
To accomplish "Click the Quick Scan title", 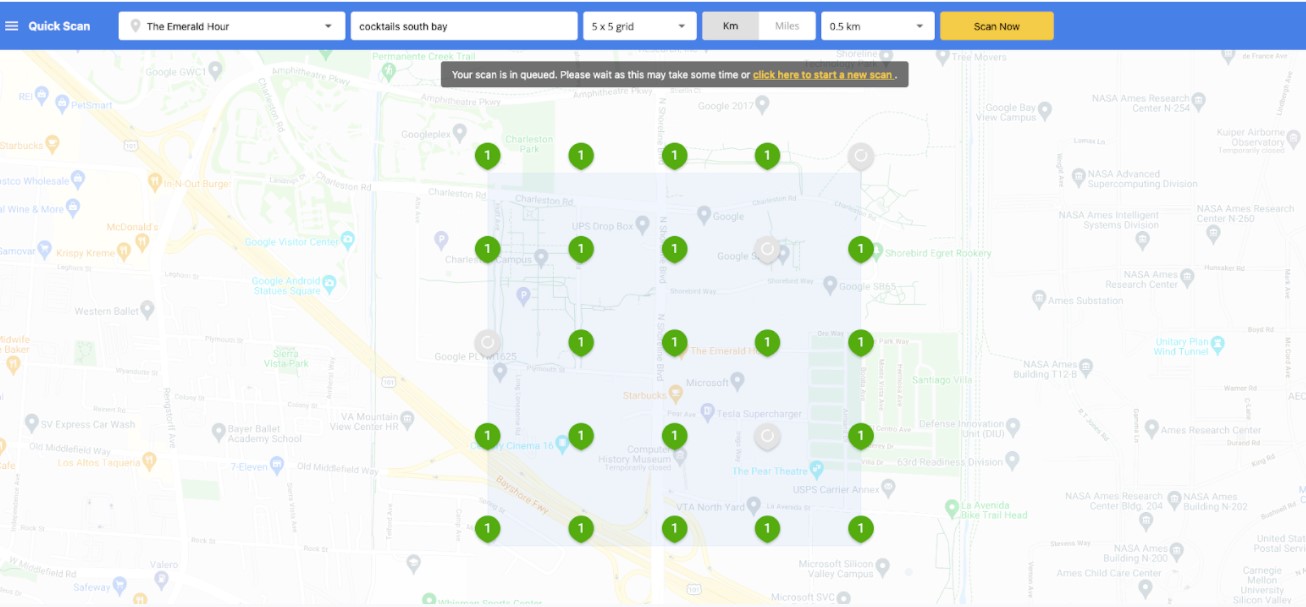I will tap(59, 26).
